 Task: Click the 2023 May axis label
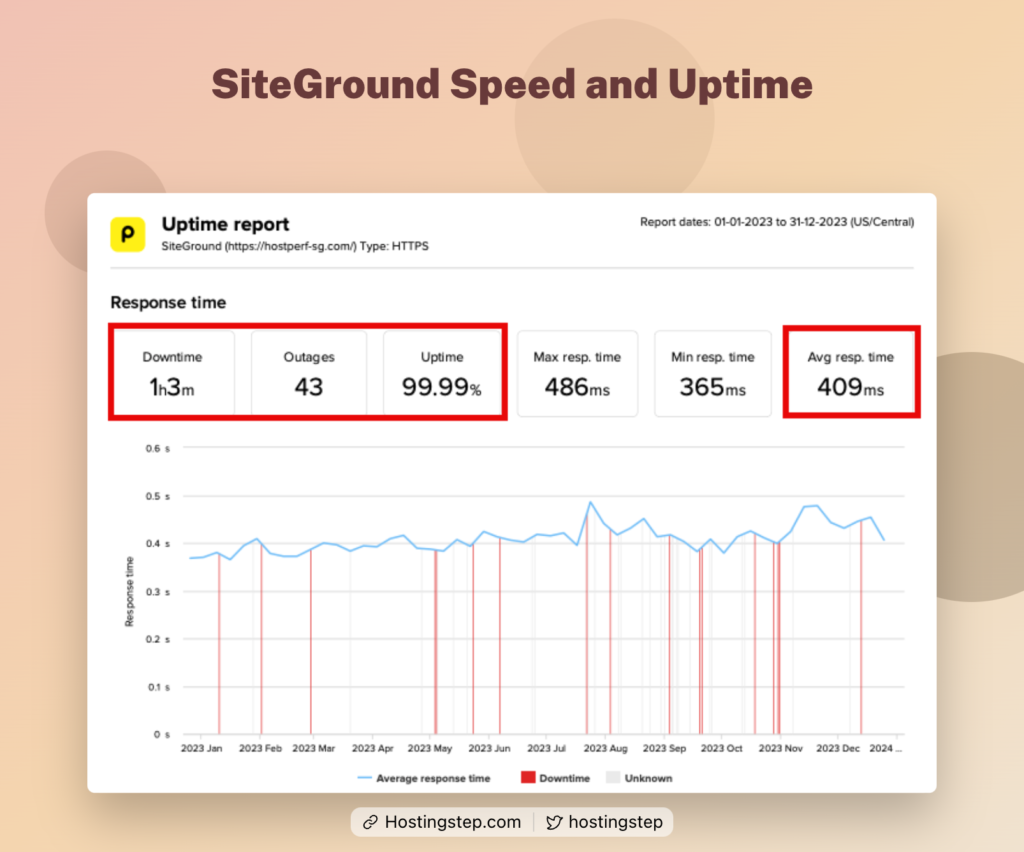430,748
